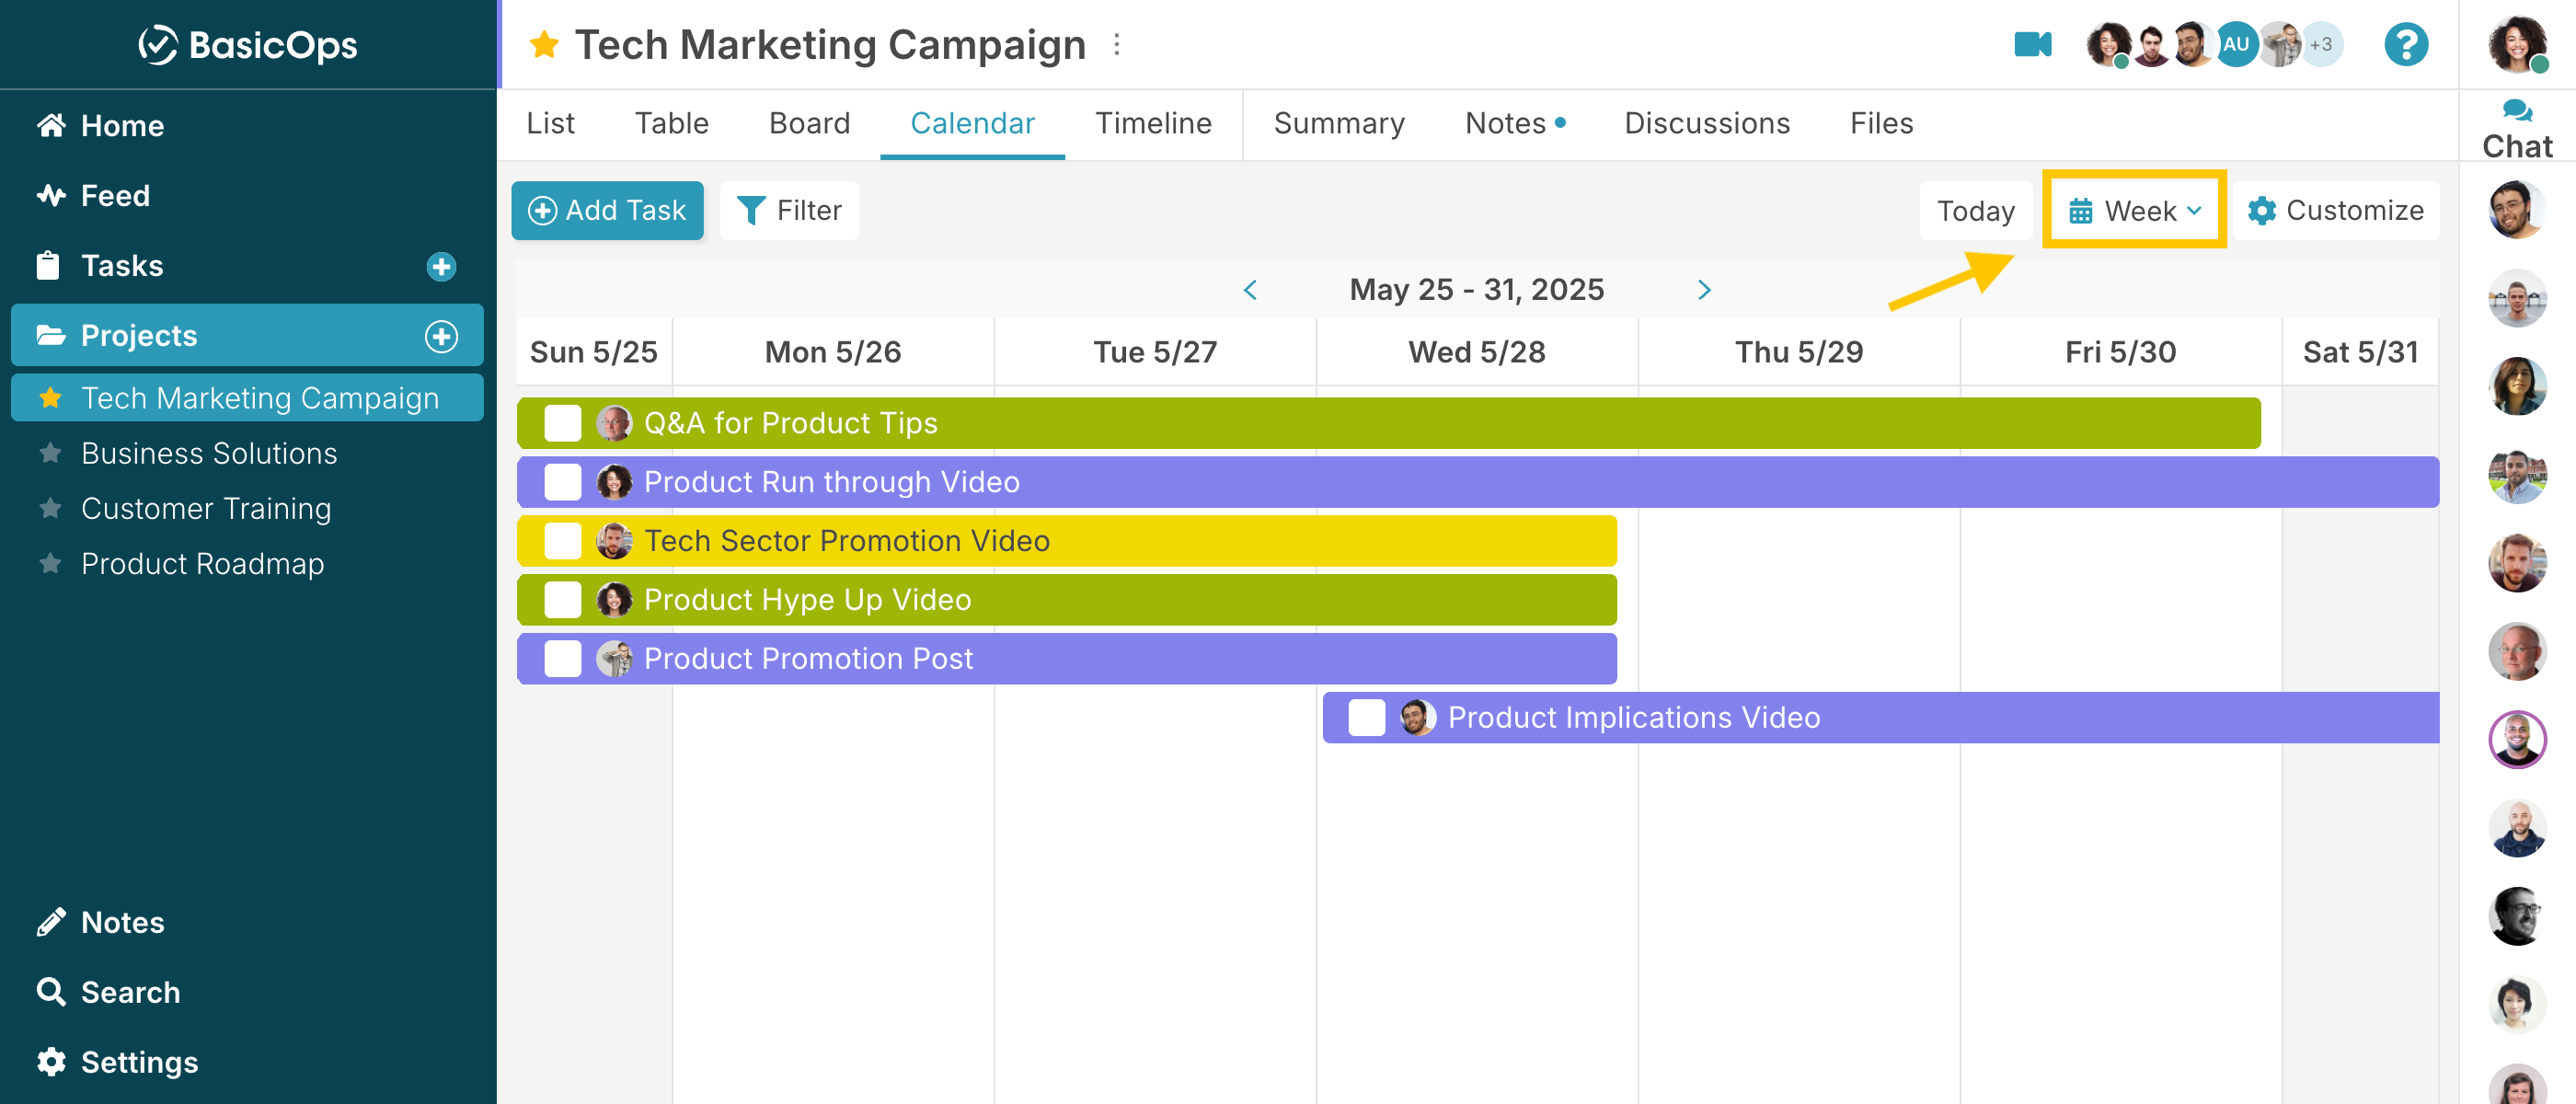Open the help question mark icon
The width and height of the screenshot is (2576, 1104).
click(x=2405, y=45)
